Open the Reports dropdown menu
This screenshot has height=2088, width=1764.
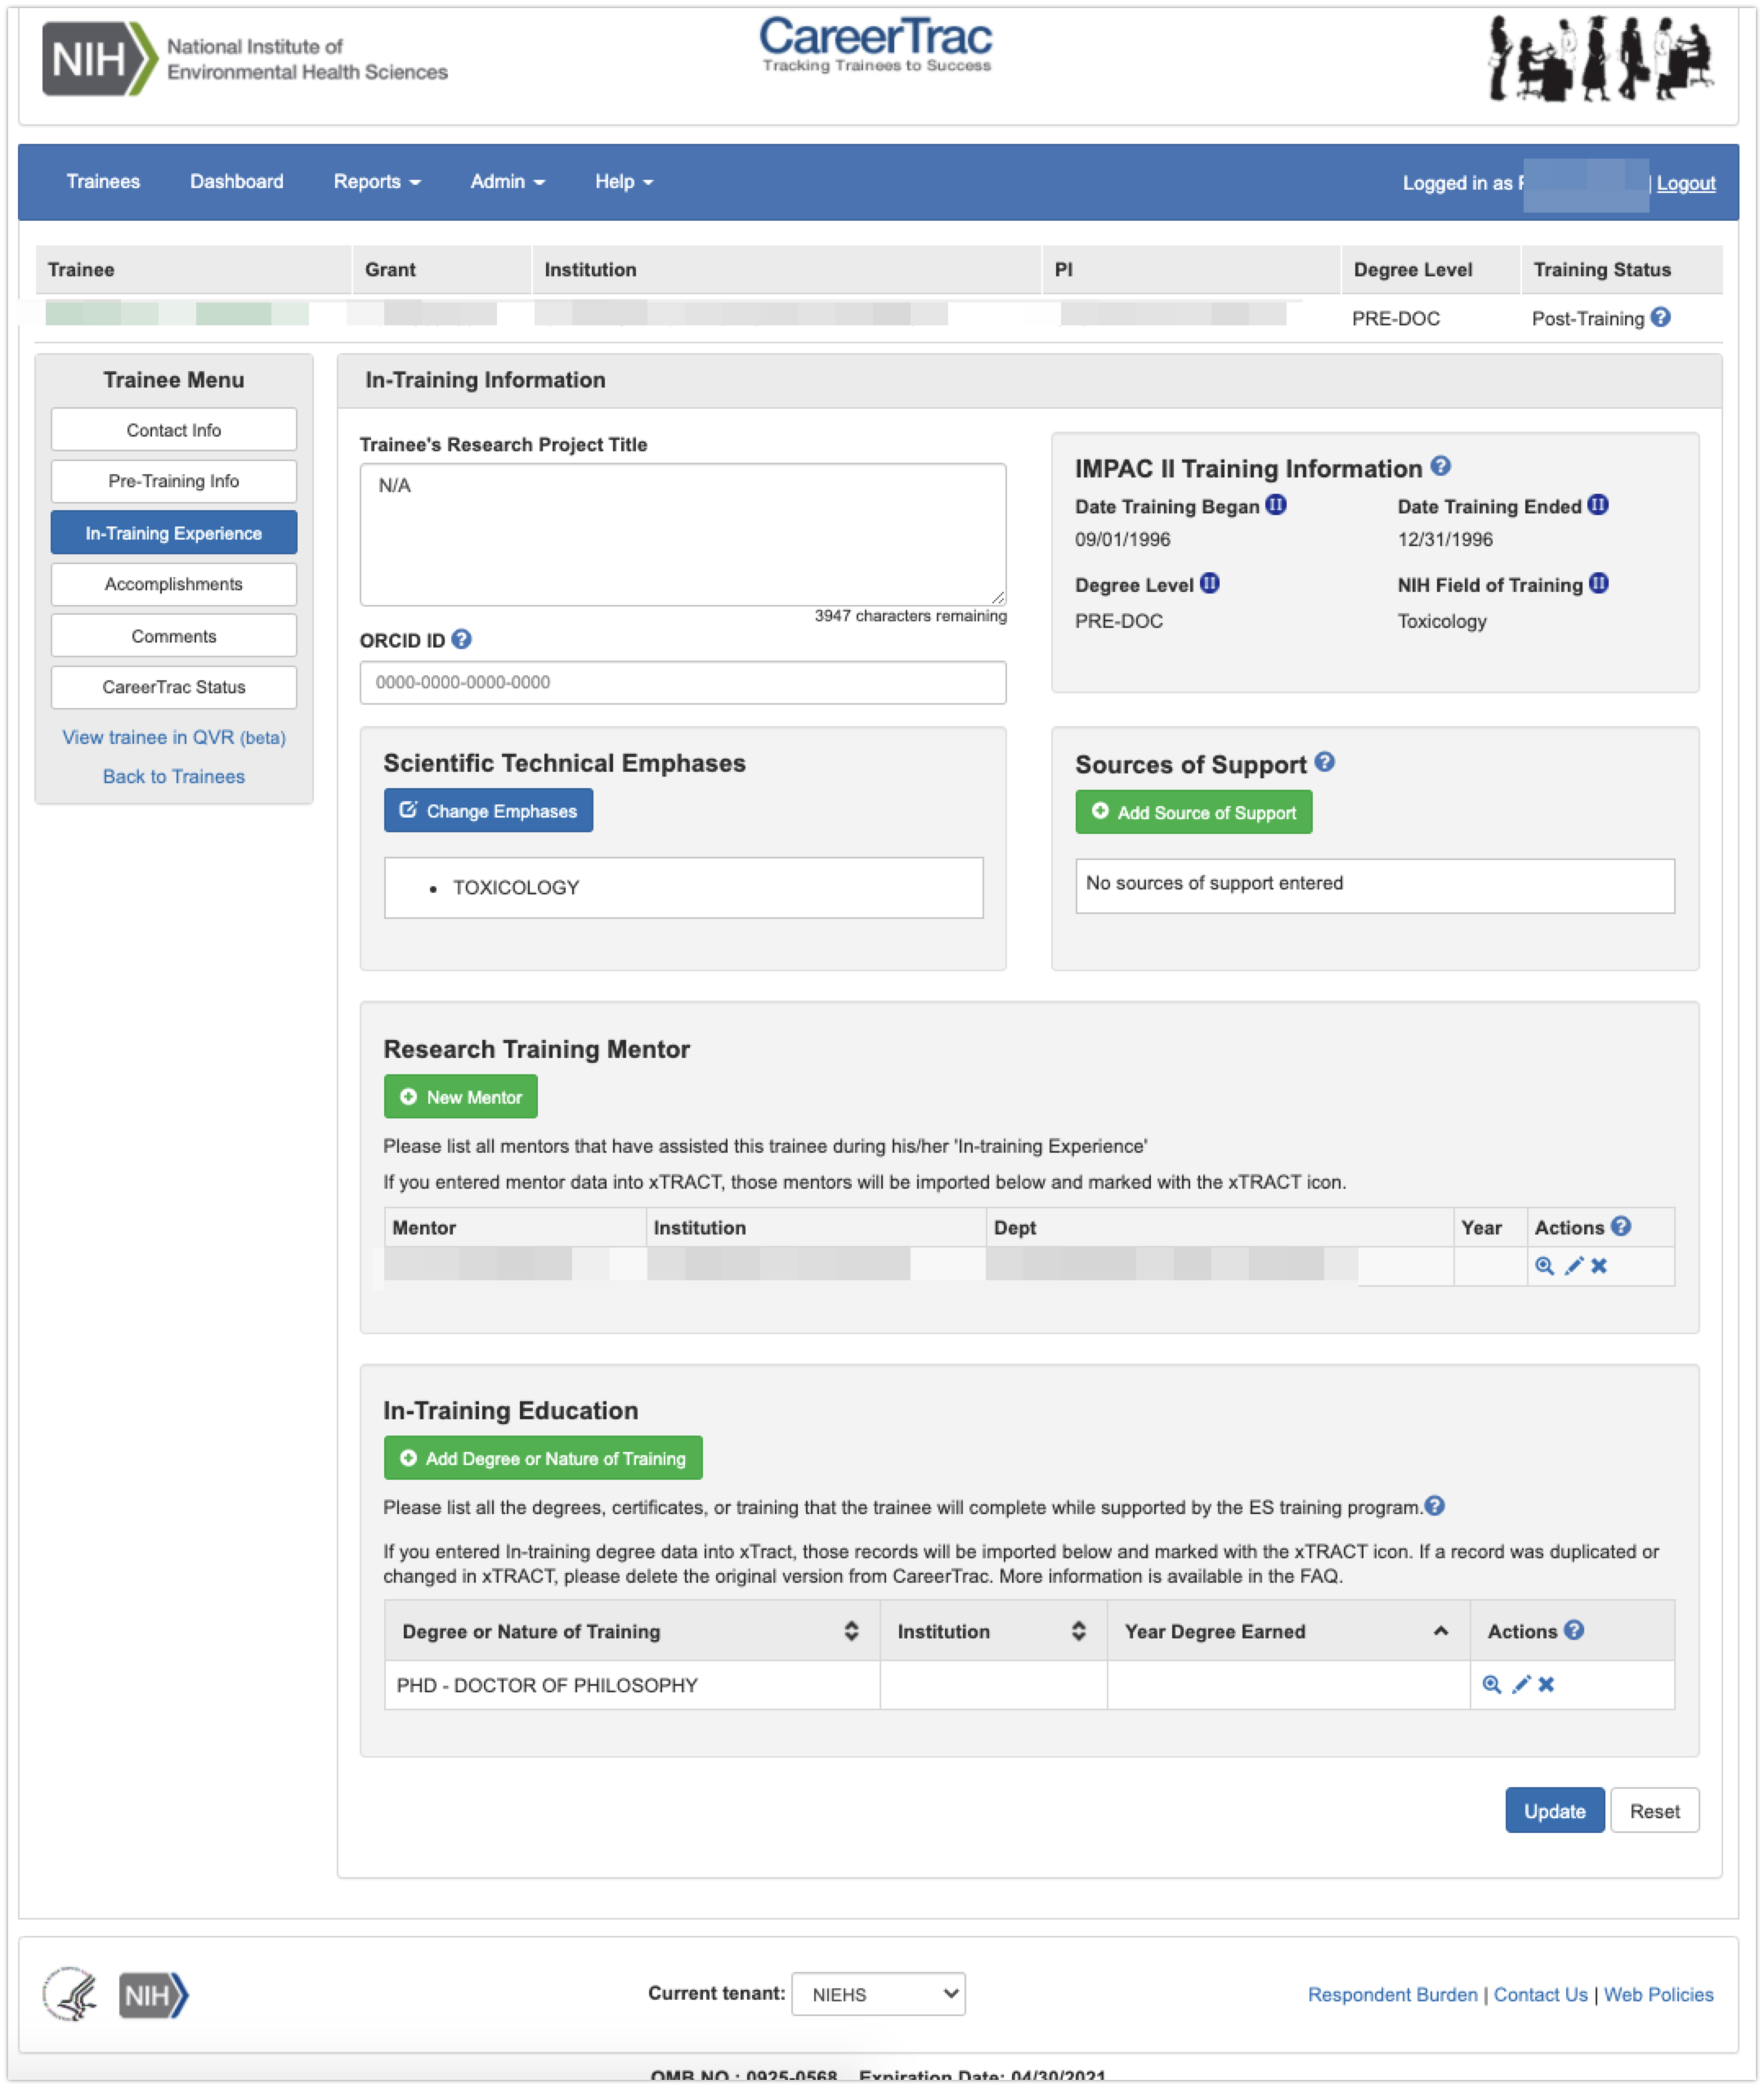376,182
